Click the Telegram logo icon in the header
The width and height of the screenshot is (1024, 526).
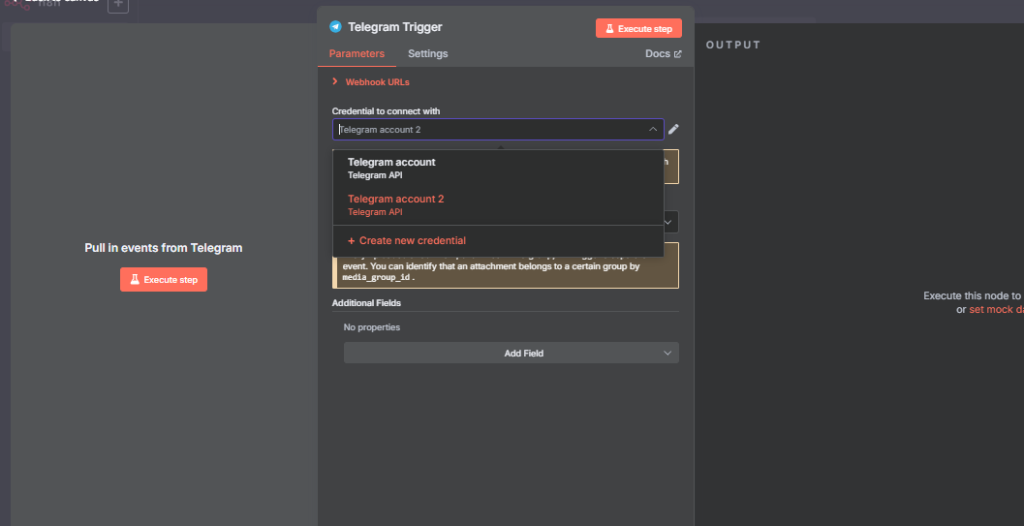tap(335, 27)
